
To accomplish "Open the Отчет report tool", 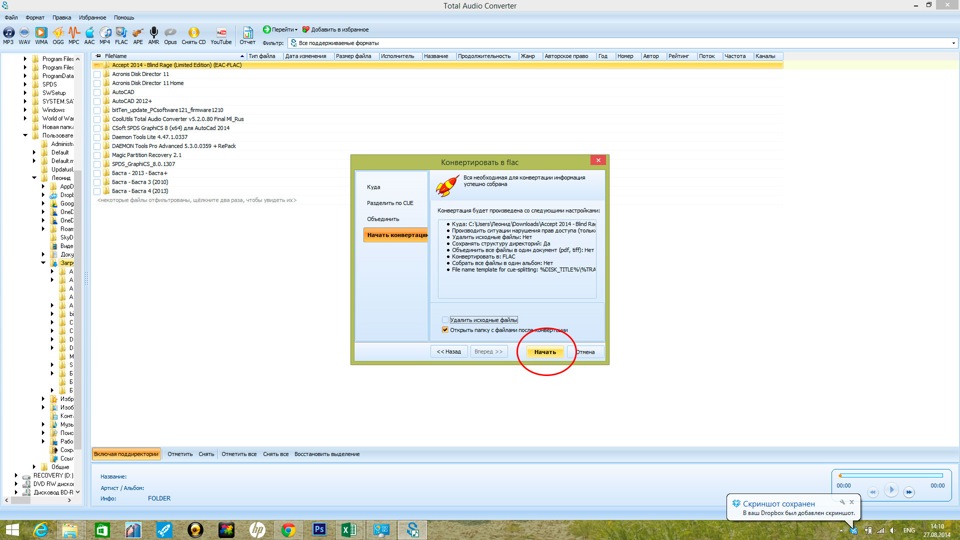I will tap(247, 36).
